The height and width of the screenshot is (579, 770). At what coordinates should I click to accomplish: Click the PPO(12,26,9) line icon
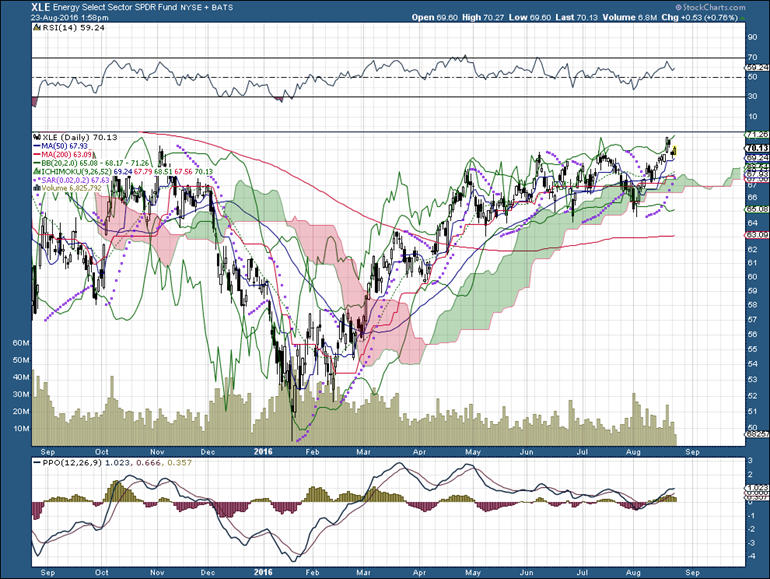(37, 463)
